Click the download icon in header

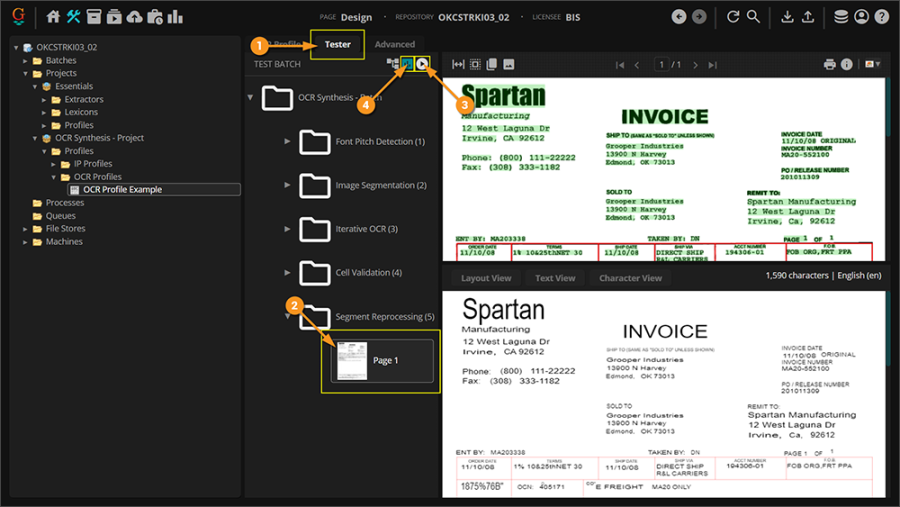tap(788, 17)
